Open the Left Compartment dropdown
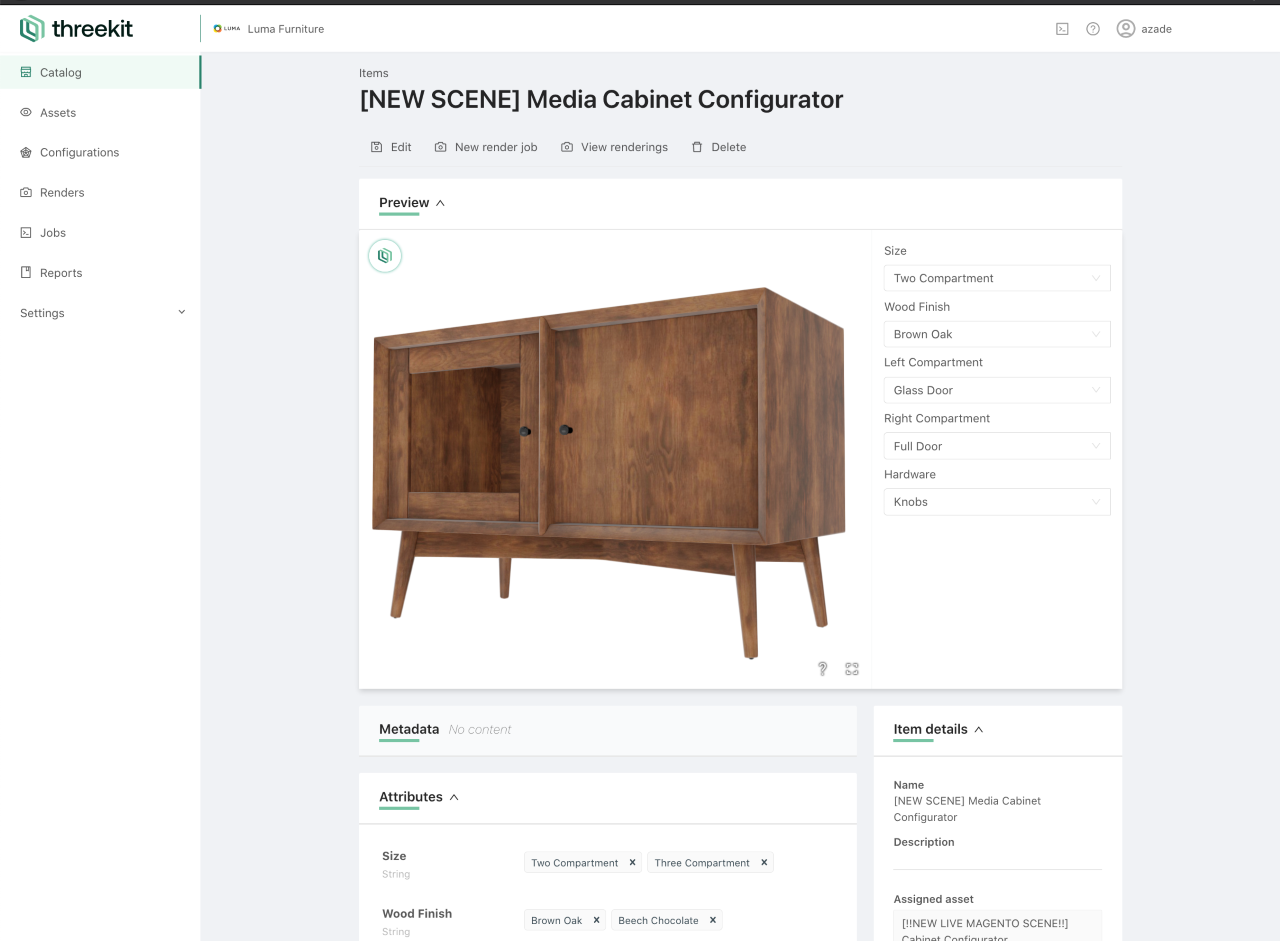The image size is (1280, 941). [997, 390]
